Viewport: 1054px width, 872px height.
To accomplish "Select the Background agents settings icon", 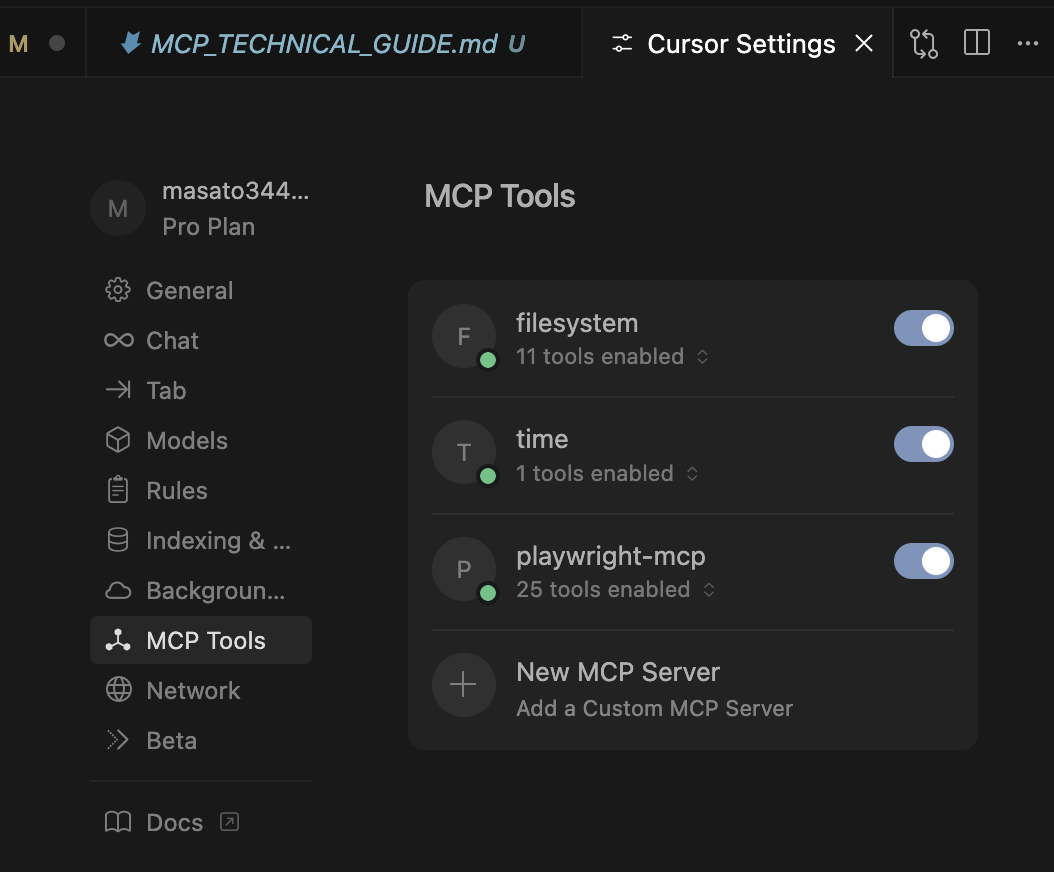I will (x=117, y=590).
